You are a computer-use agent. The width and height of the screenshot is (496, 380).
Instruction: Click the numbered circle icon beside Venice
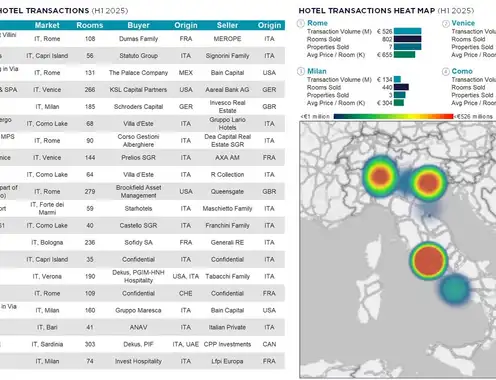[x=446, y=24]
